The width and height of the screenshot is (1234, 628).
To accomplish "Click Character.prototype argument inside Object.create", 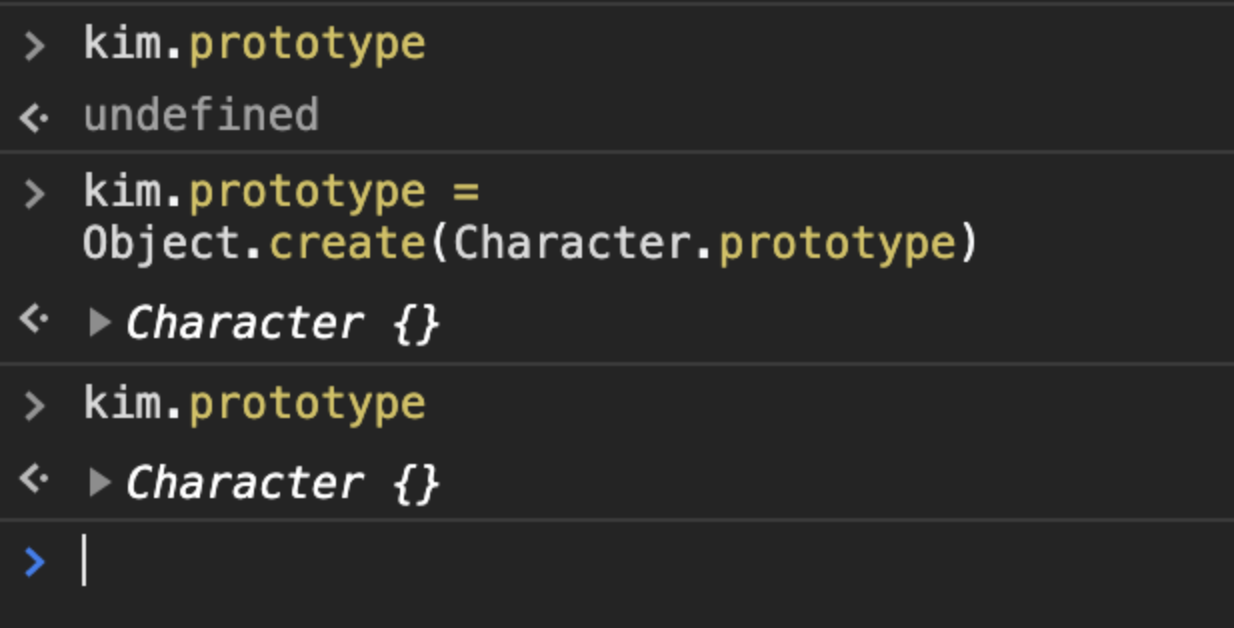I will pyautogui.click(x=703, y=244).
